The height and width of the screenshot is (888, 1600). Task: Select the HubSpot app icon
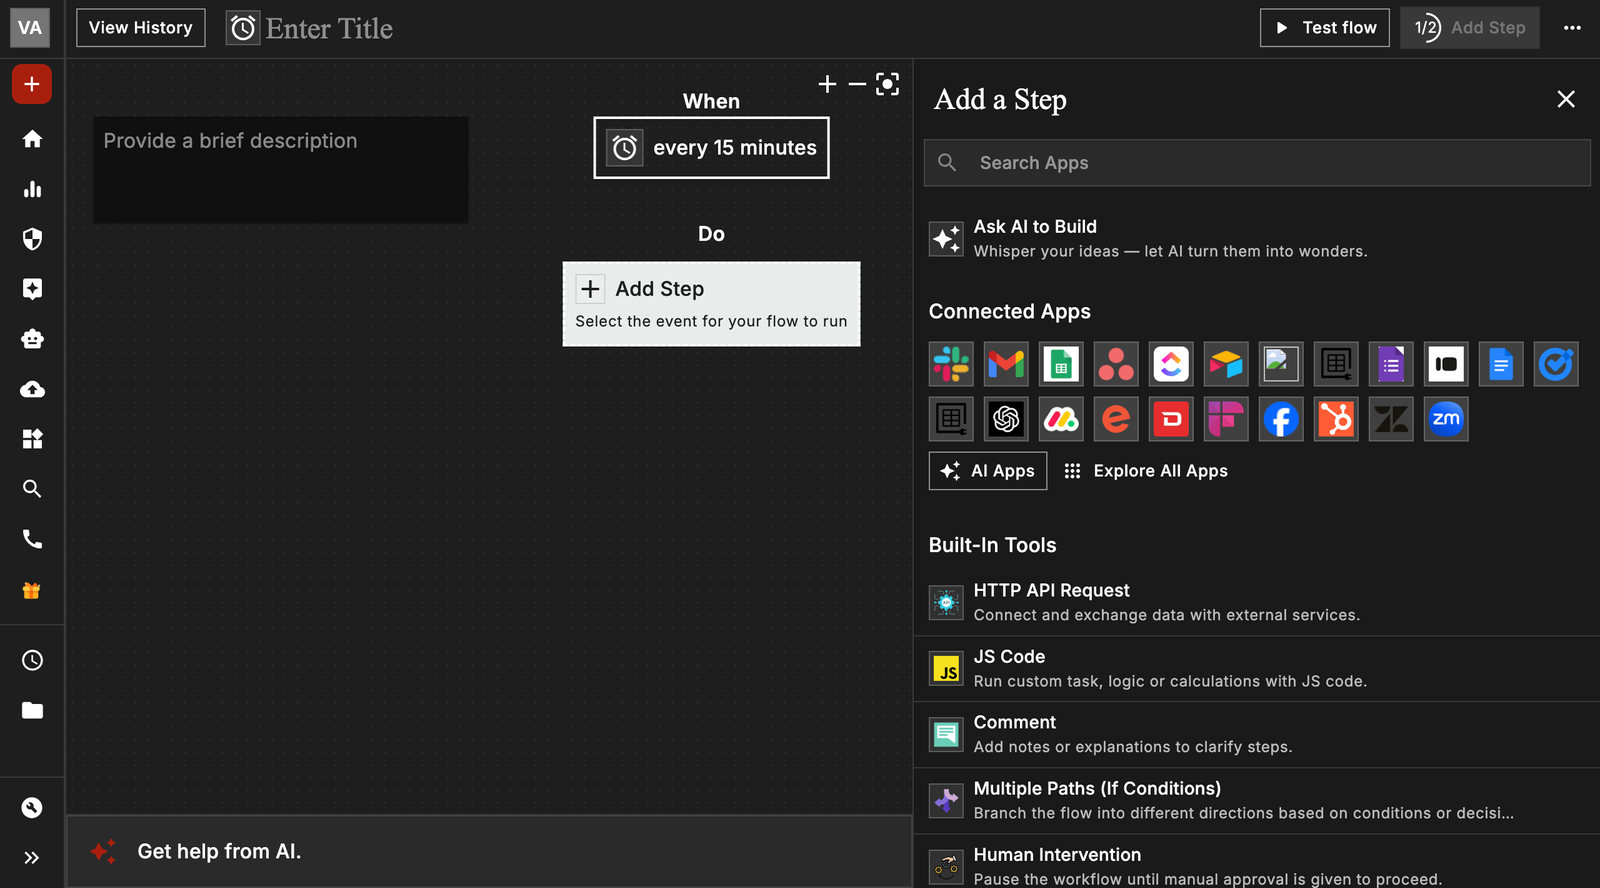(1336, 419)
